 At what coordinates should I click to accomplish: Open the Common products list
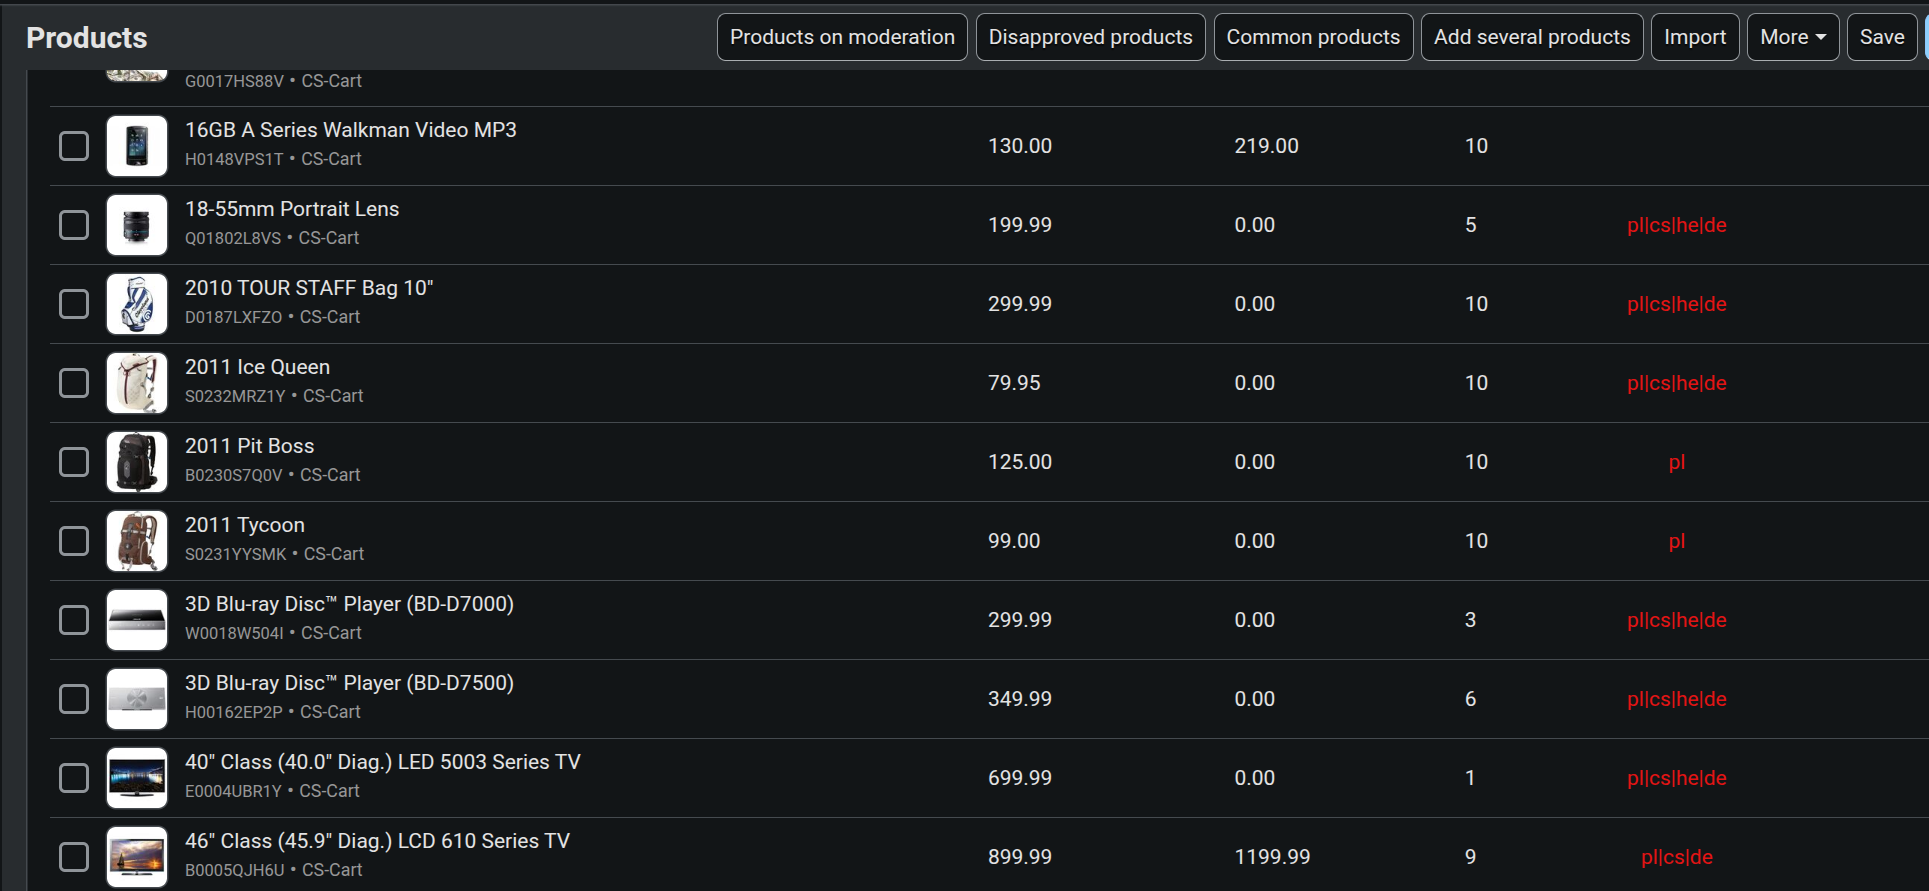(x=1313, y=37)
